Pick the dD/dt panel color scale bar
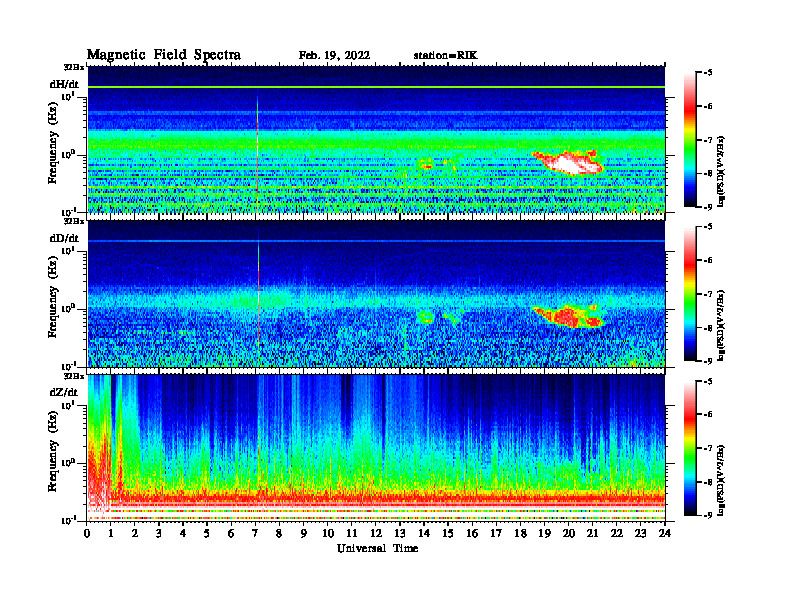This screenshot has width=792, height=612. coord(690,293)
